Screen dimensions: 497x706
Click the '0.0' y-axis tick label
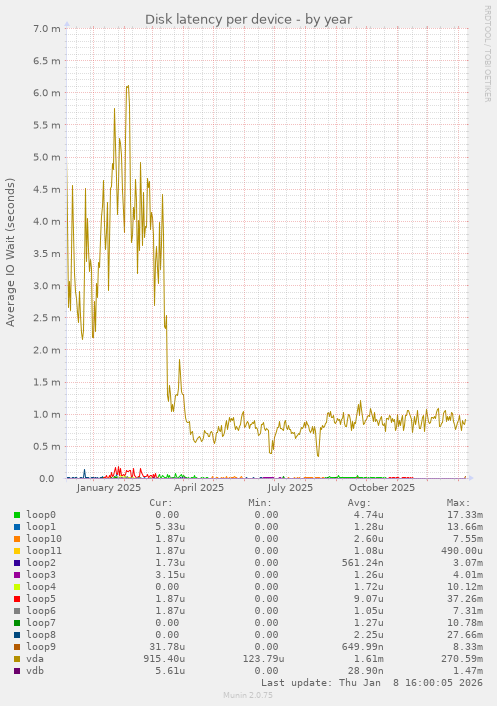pyautogui.click(x=46, y=479)
